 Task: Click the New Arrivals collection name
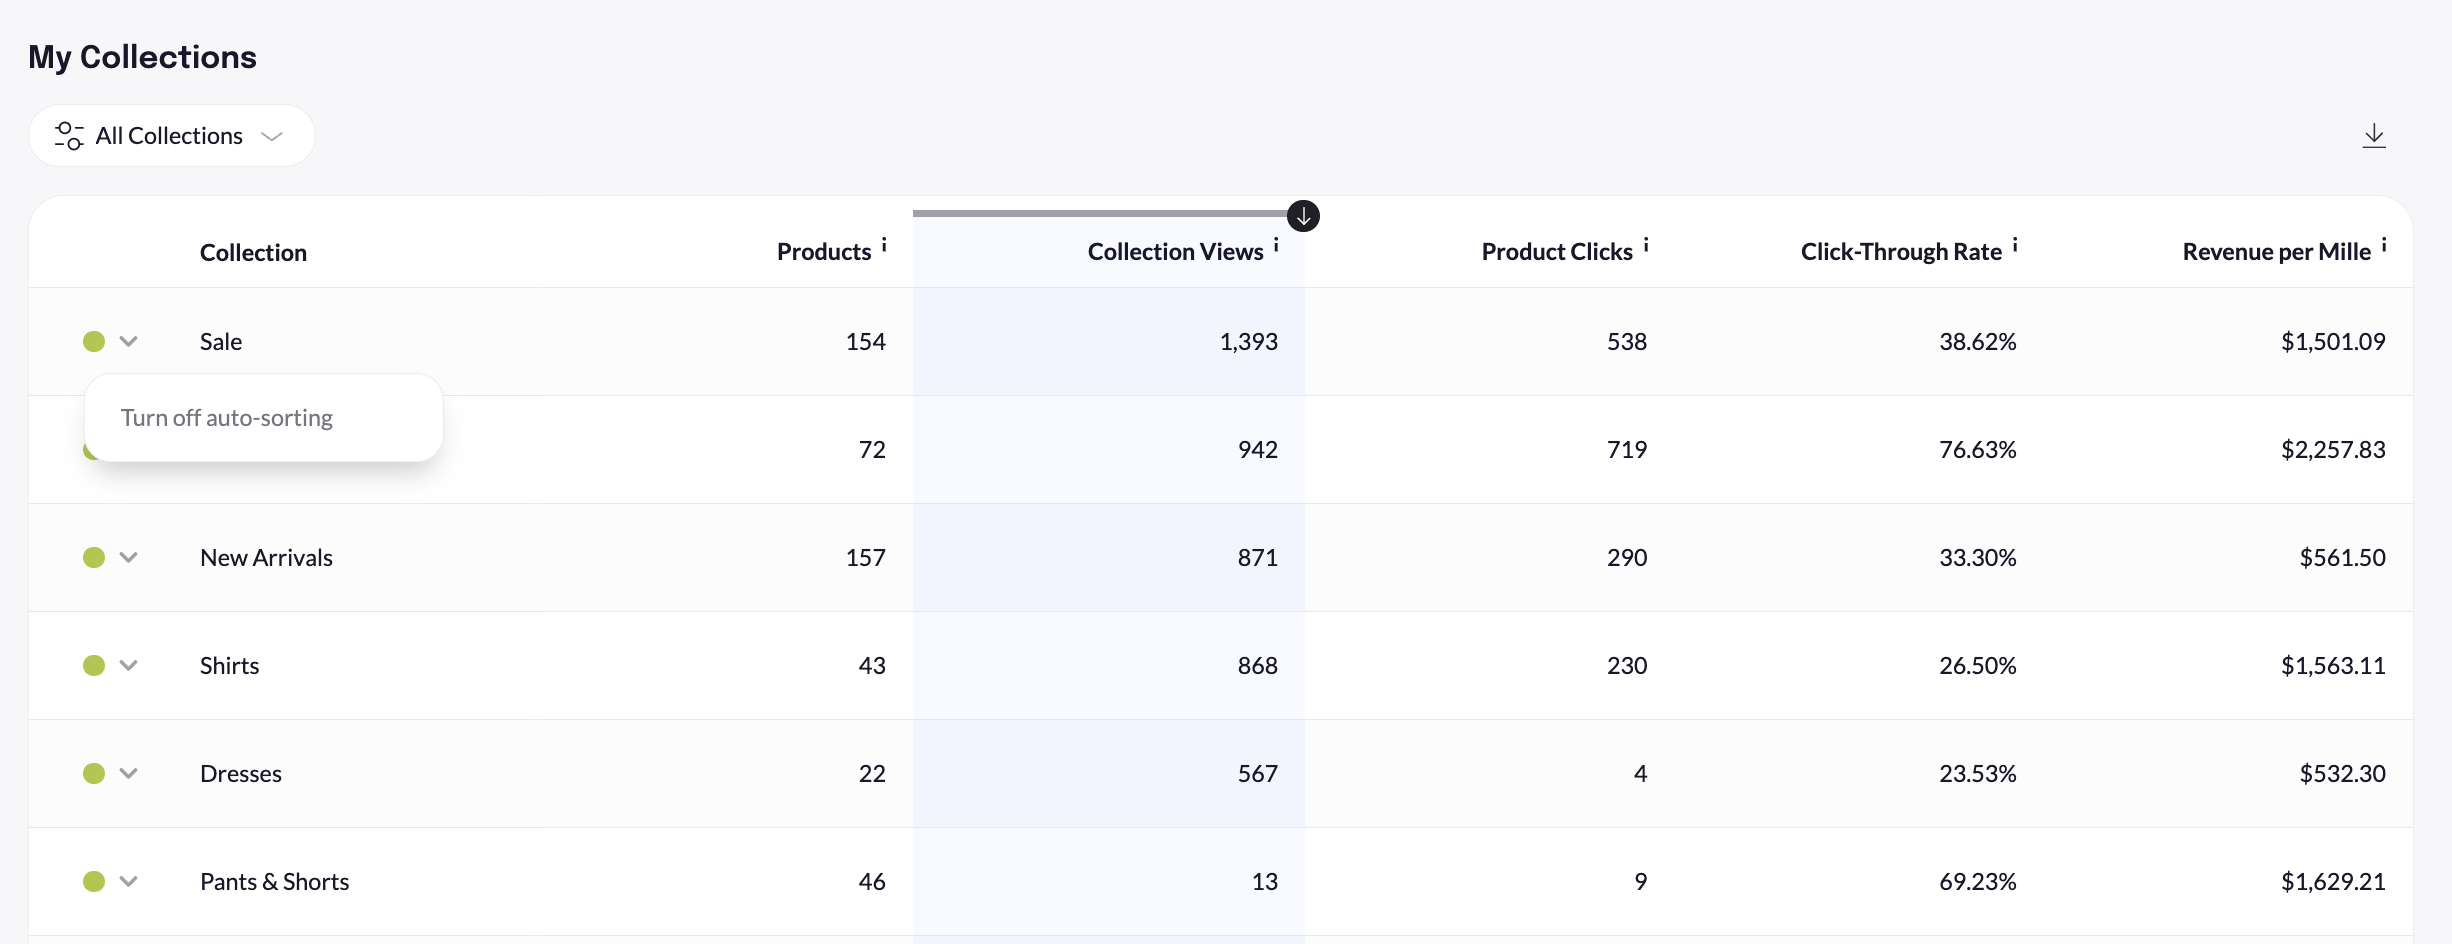pyautogui.click(x=266, y=558)
